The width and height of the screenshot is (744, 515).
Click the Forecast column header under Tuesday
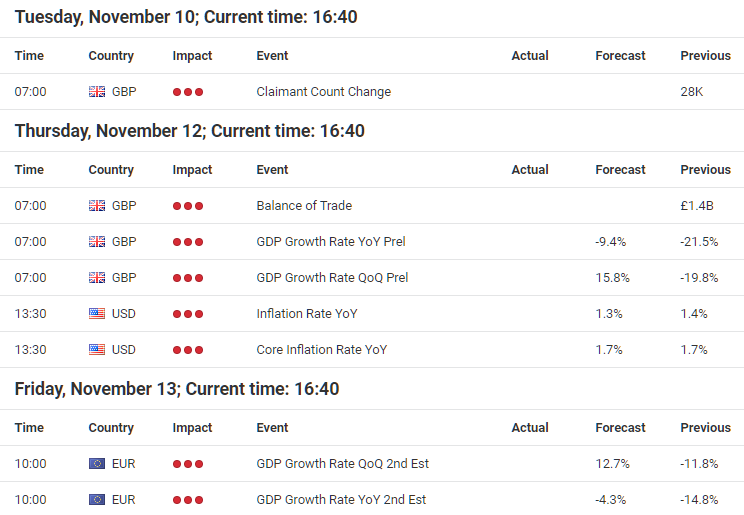[x=620, y=56]
